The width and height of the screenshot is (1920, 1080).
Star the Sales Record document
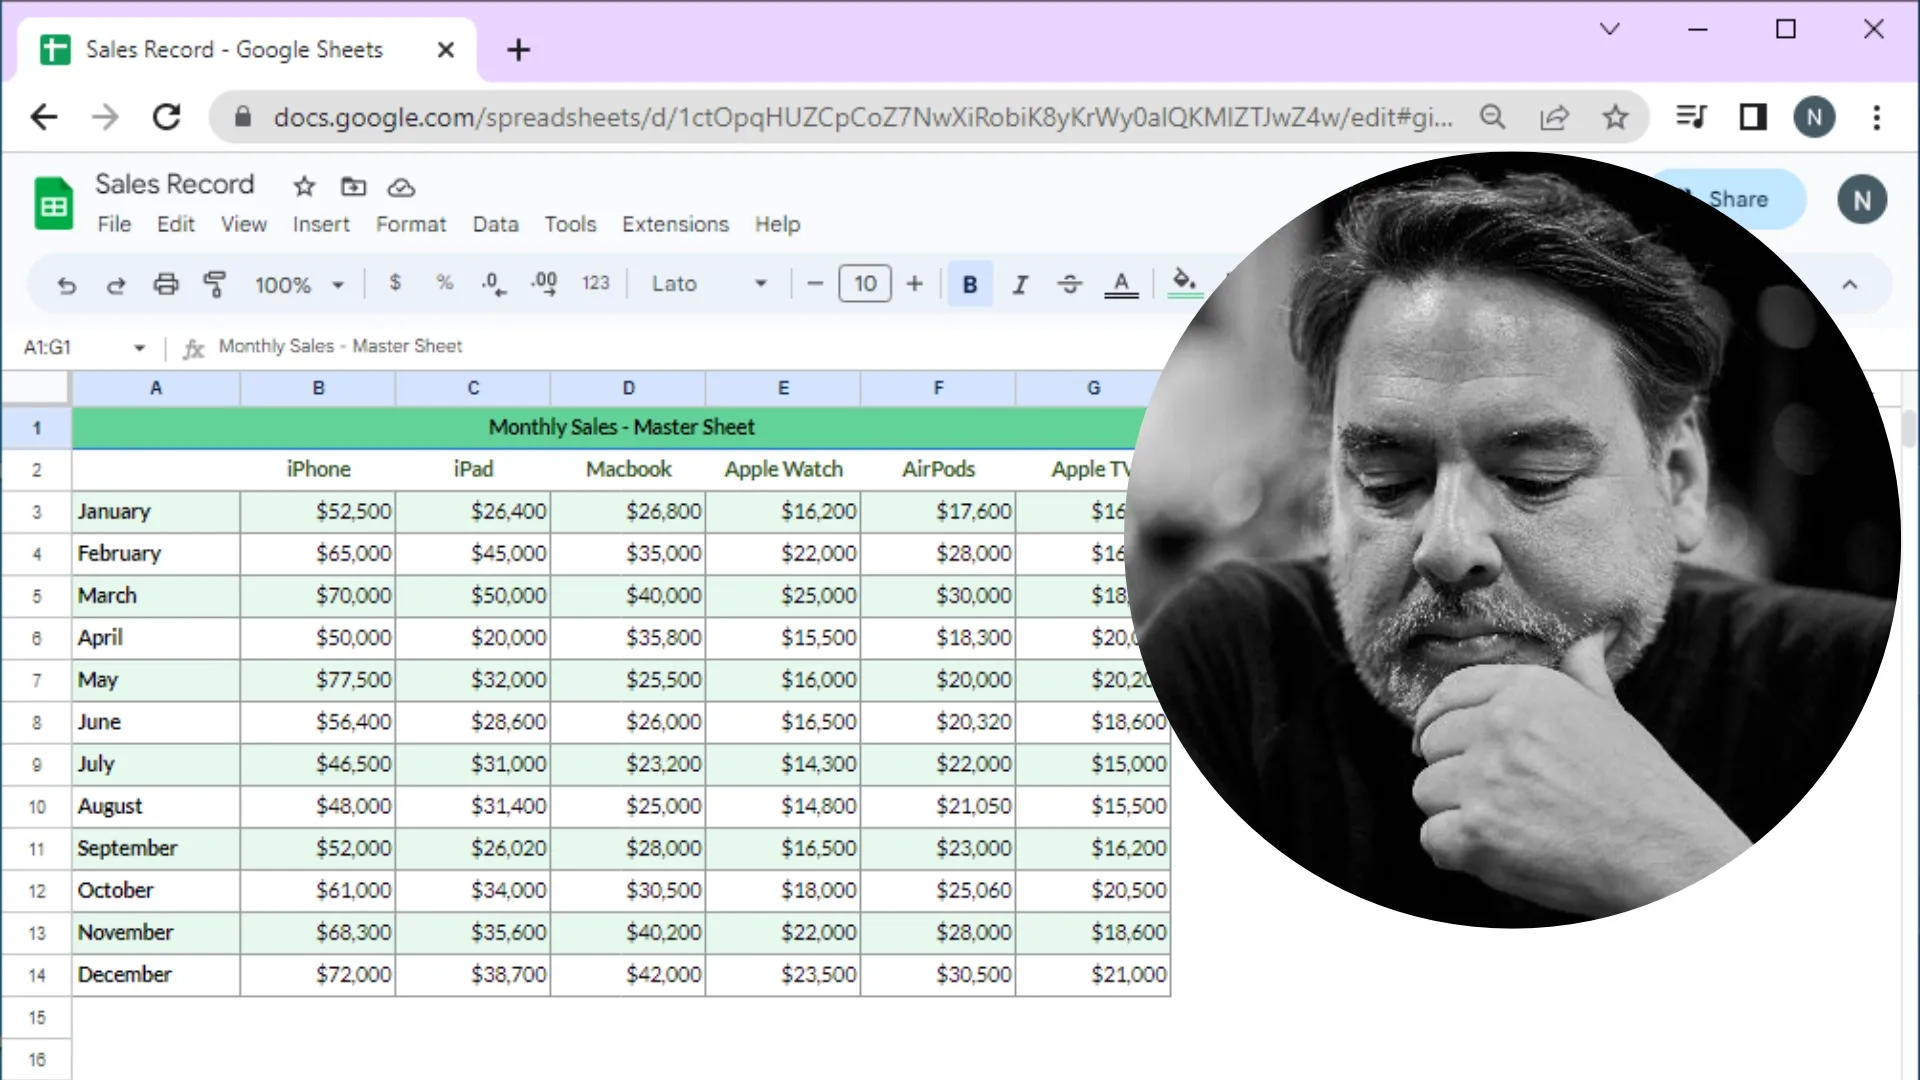pyautogui.click(x=304, y=186)
